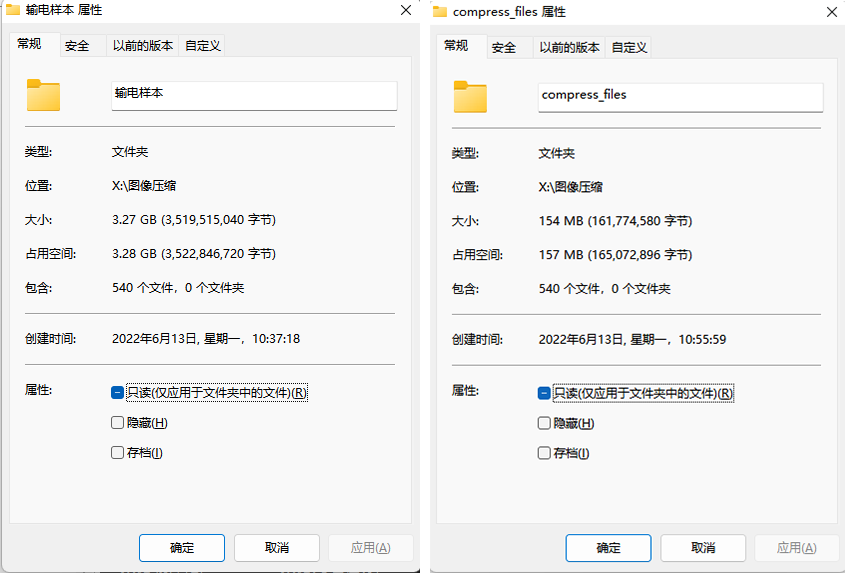Click the title bar folder icon of compress_files 属性
The image size is (845, 573).
pyautogui.click(x=440, y=12)
